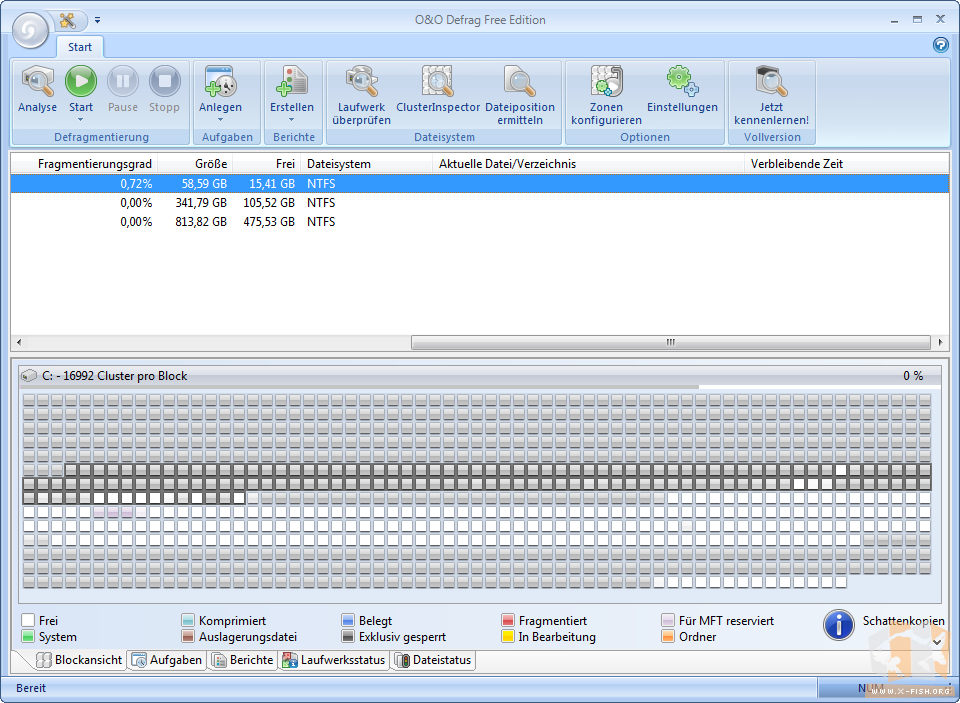The width and height of the screenshot is (960, 703).
Task: Sort by Frei column header
Action: pyautogui.click(x=266, y=164)
